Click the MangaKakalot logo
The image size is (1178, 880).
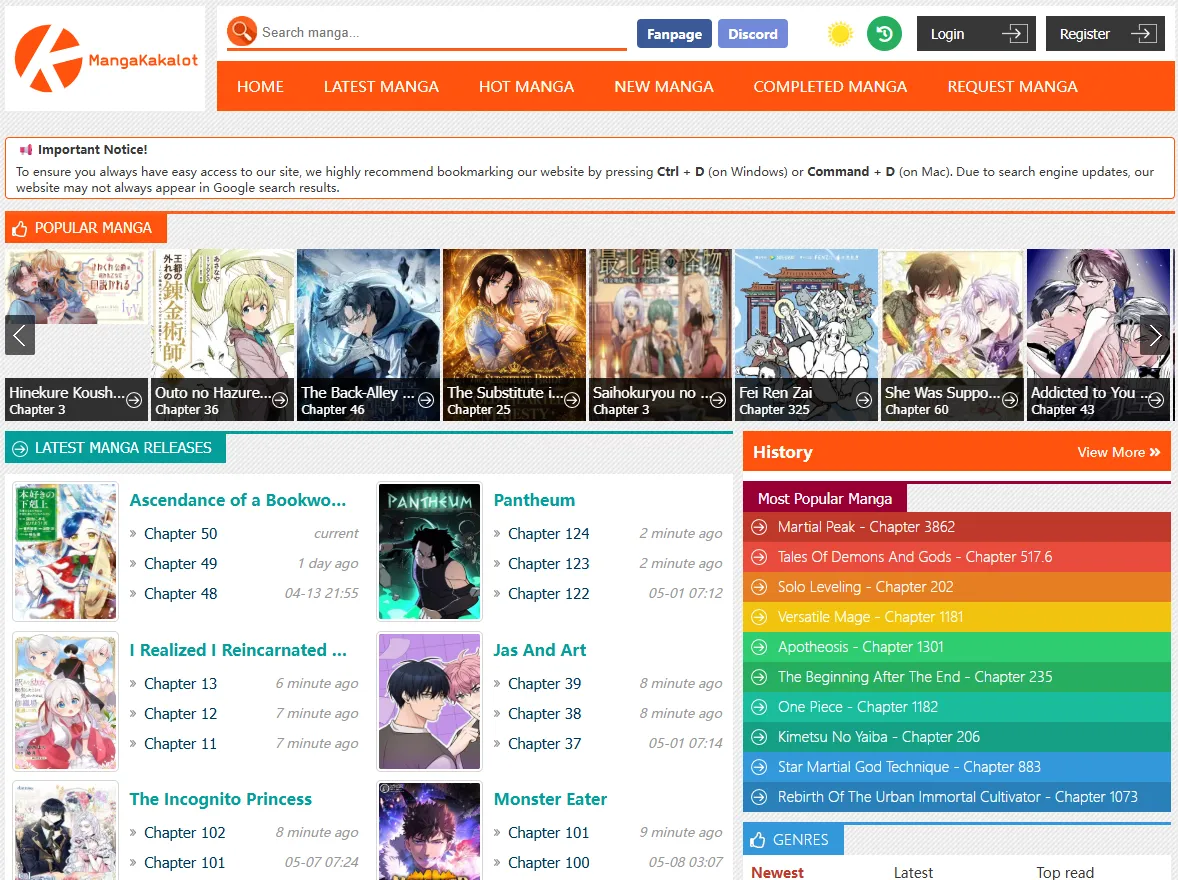pyautogui.click(x=105, y=59)
